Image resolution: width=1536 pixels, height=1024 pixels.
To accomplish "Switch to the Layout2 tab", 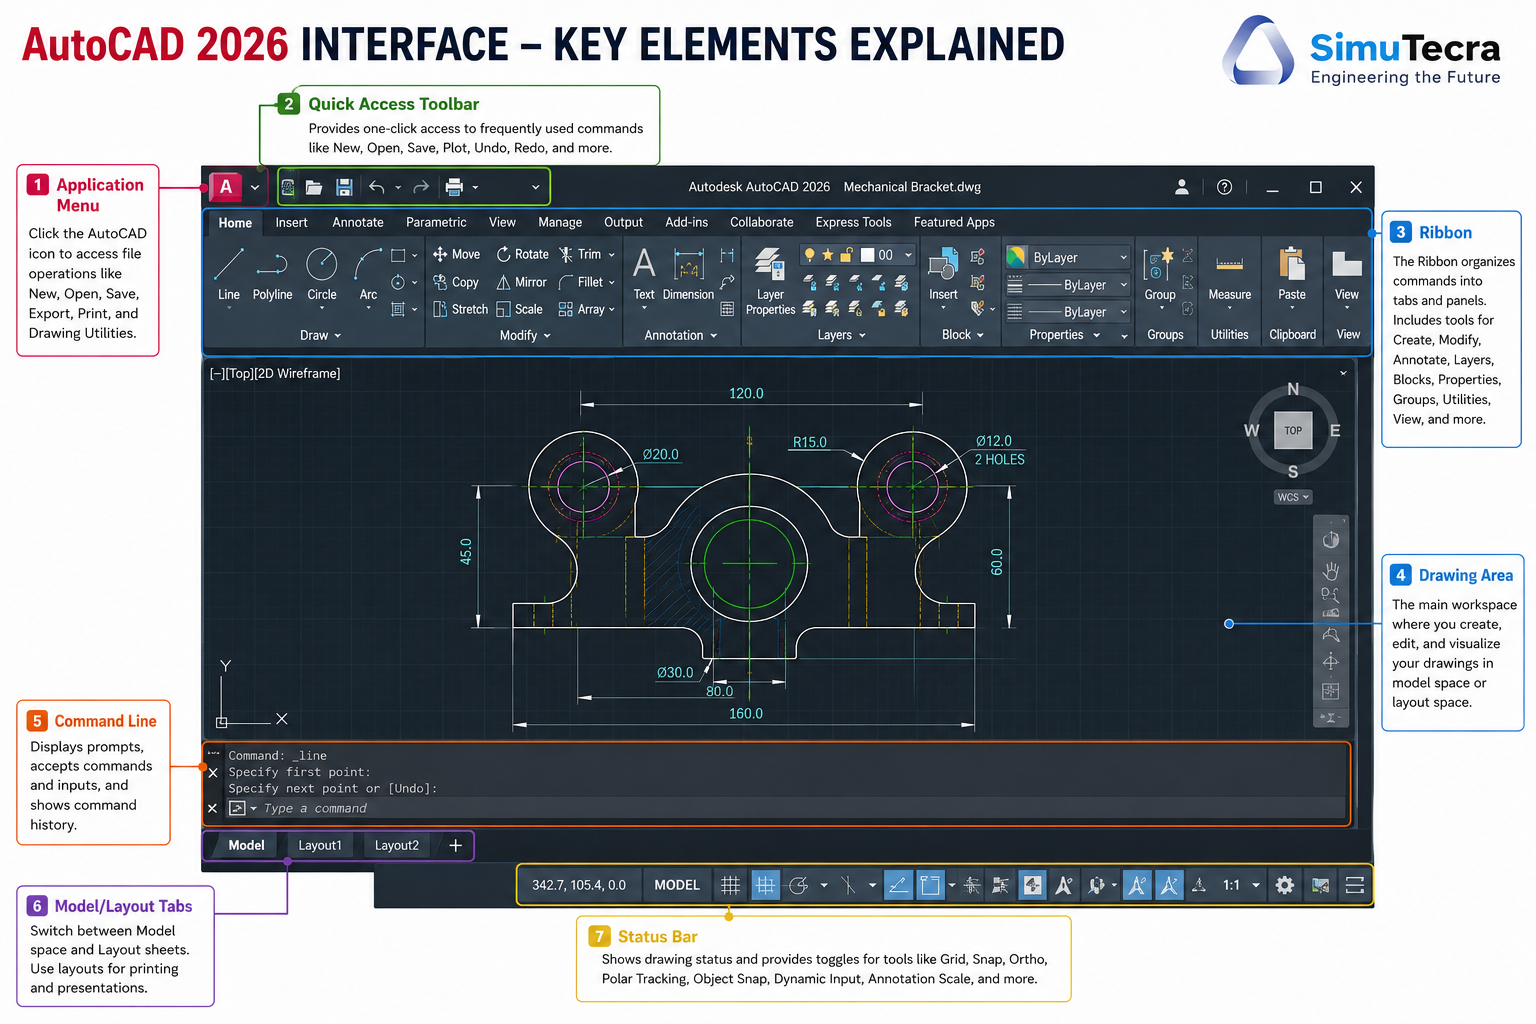I will point(397,846).
